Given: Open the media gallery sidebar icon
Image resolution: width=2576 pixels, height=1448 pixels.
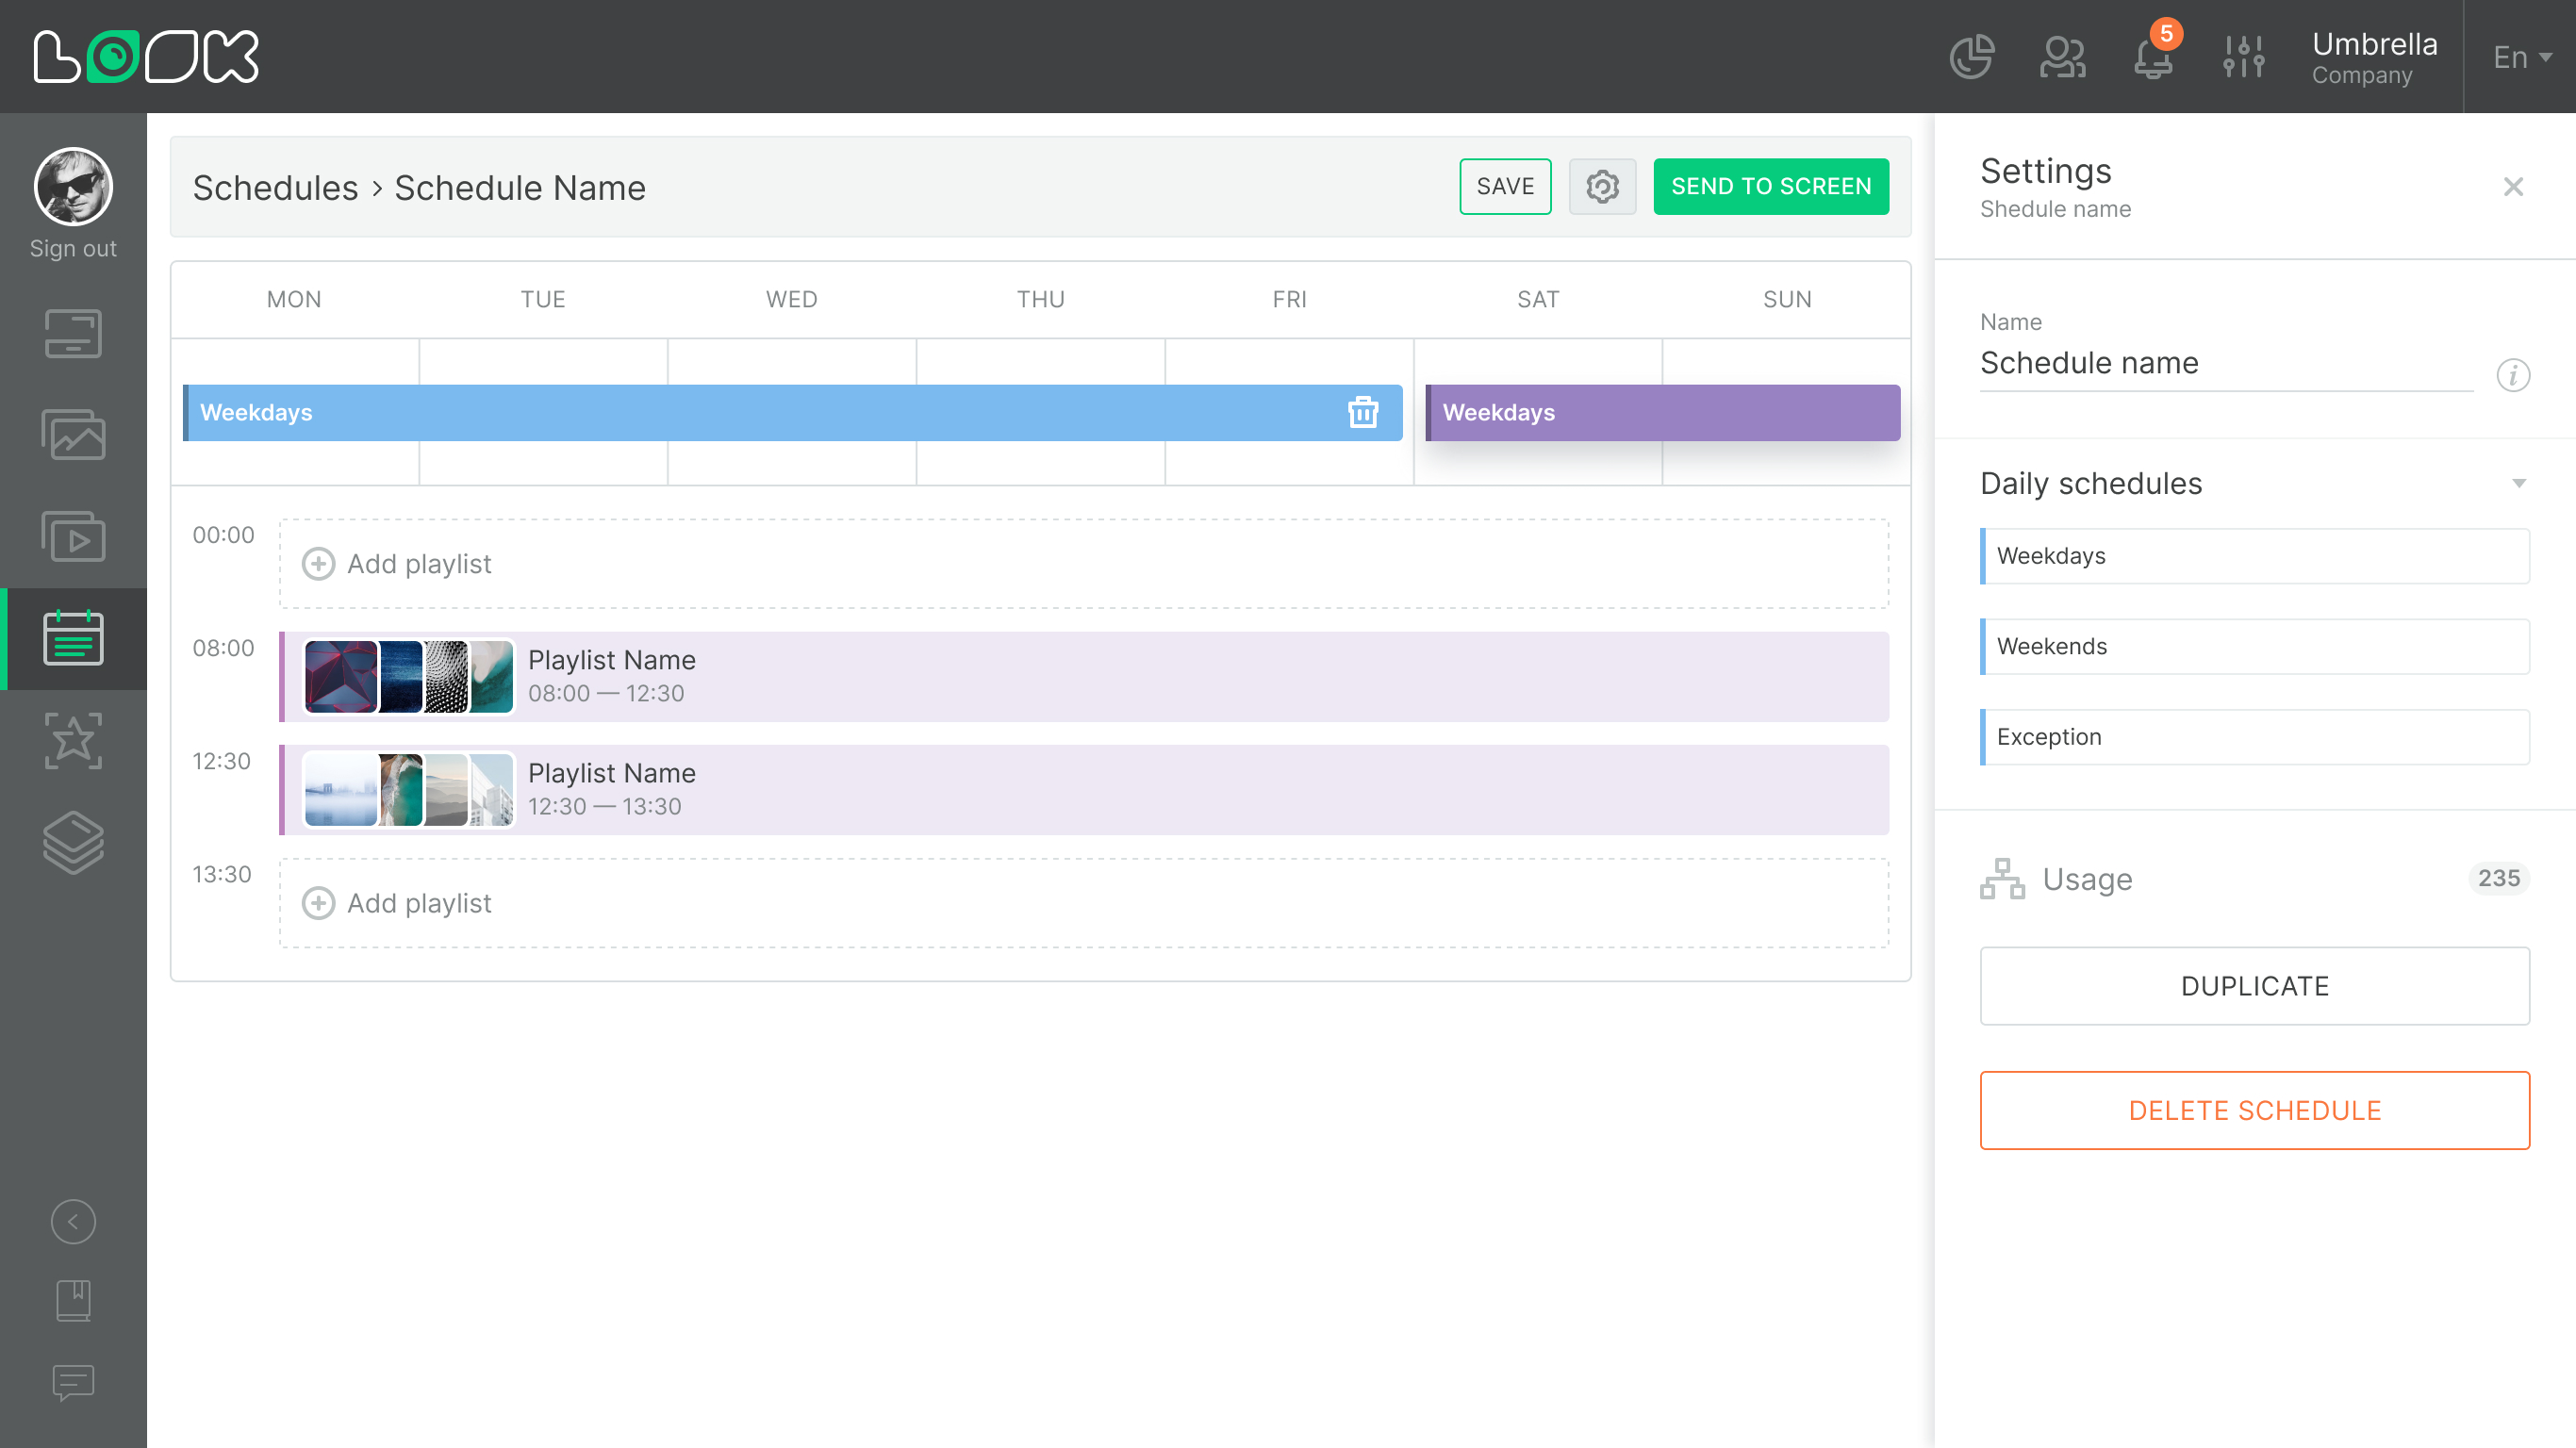Looking at the screenshot, I should [x=73, y=436].
